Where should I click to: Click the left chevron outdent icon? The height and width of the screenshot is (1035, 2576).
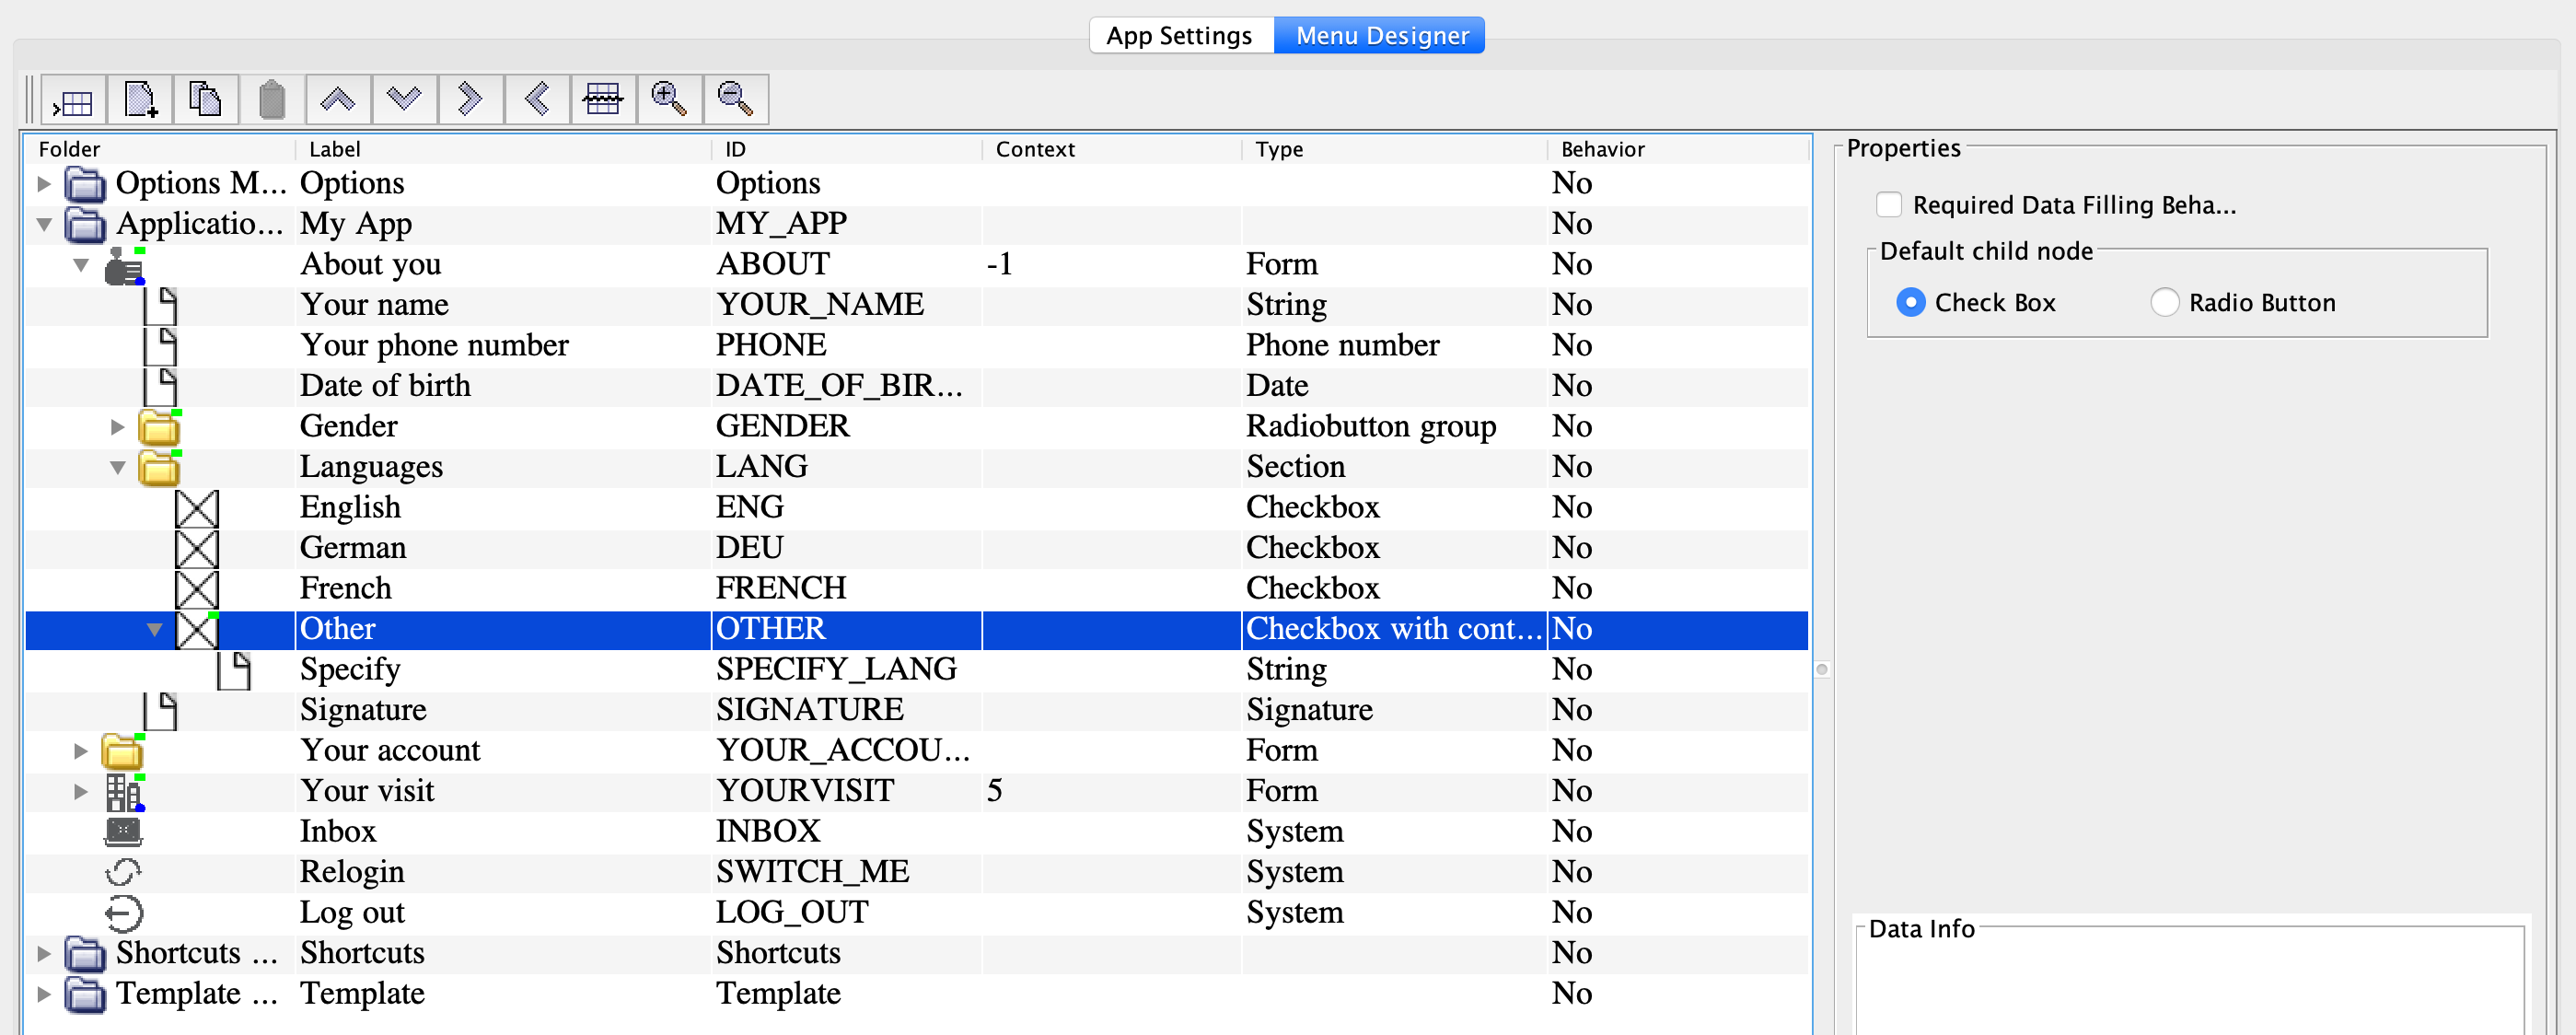pyautogui.click(x=537, y=100)
